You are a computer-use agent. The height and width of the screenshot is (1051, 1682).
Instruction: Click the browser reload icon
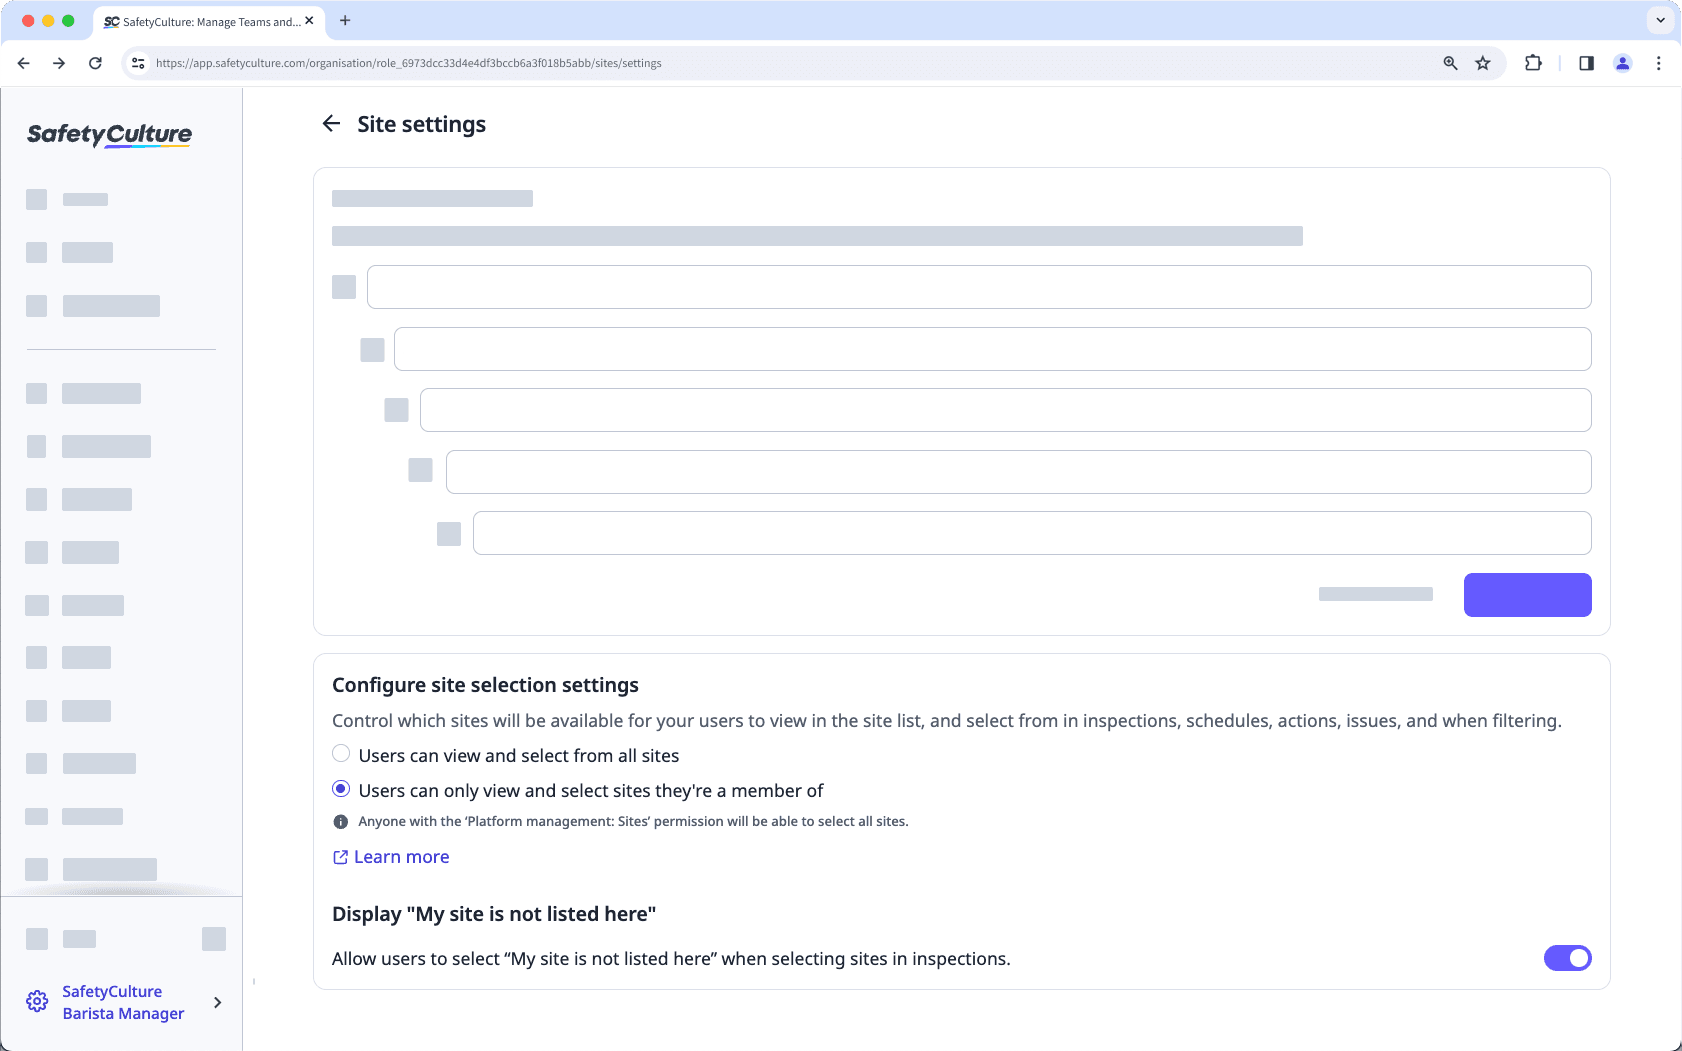pos(95,62)
